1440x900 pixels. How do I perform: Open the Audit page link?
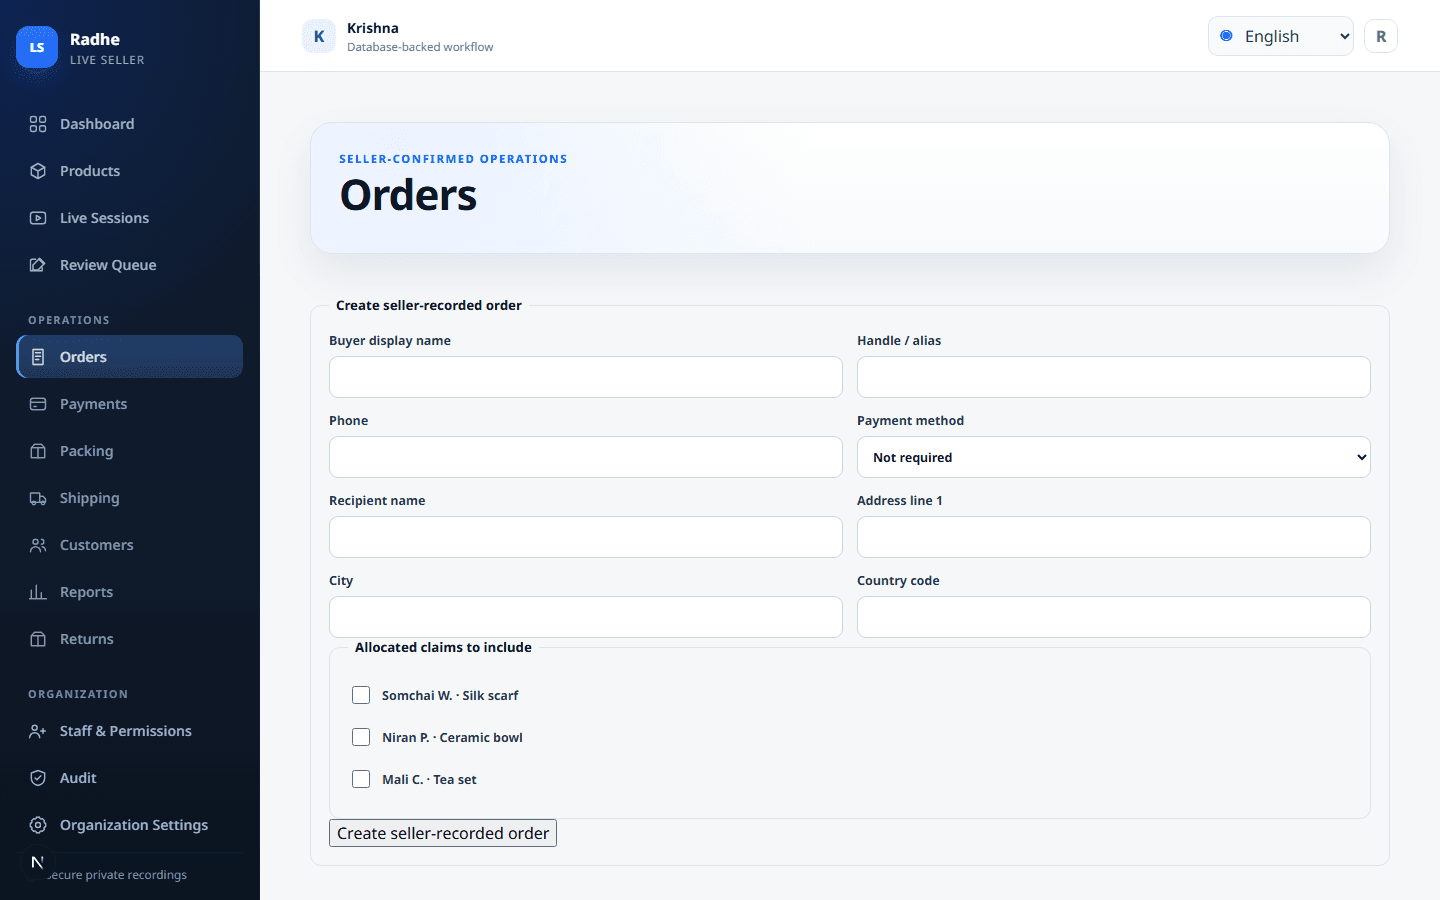coord(130,778)
